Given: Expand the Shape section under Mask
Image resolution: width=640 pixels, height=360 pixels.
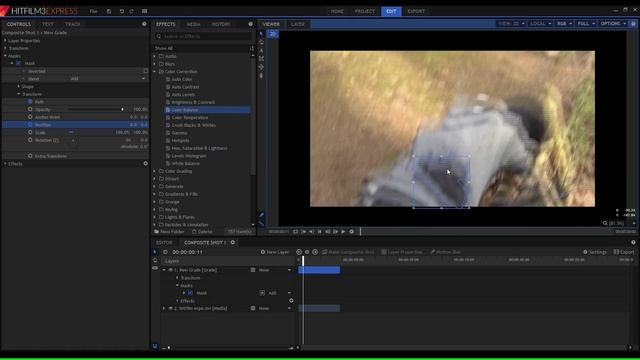Looking at the screenshot, I should coord(19,87).
